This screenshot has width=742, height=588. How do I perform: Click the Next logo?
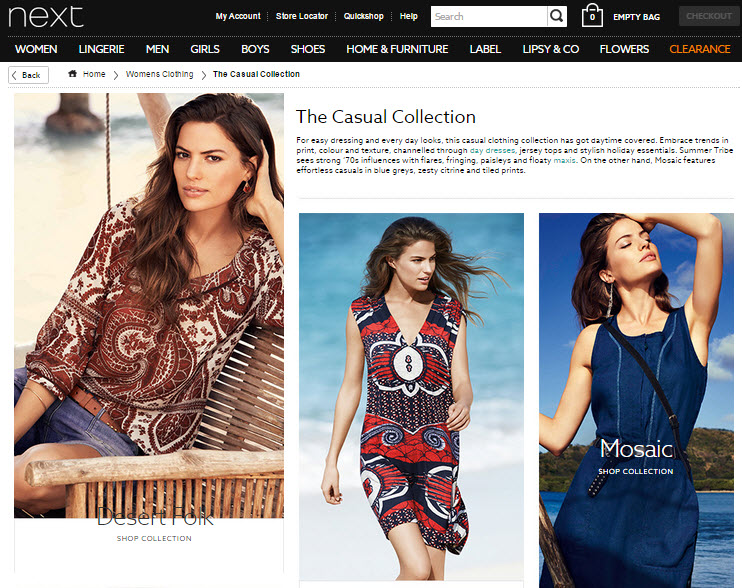pos(46,16)
